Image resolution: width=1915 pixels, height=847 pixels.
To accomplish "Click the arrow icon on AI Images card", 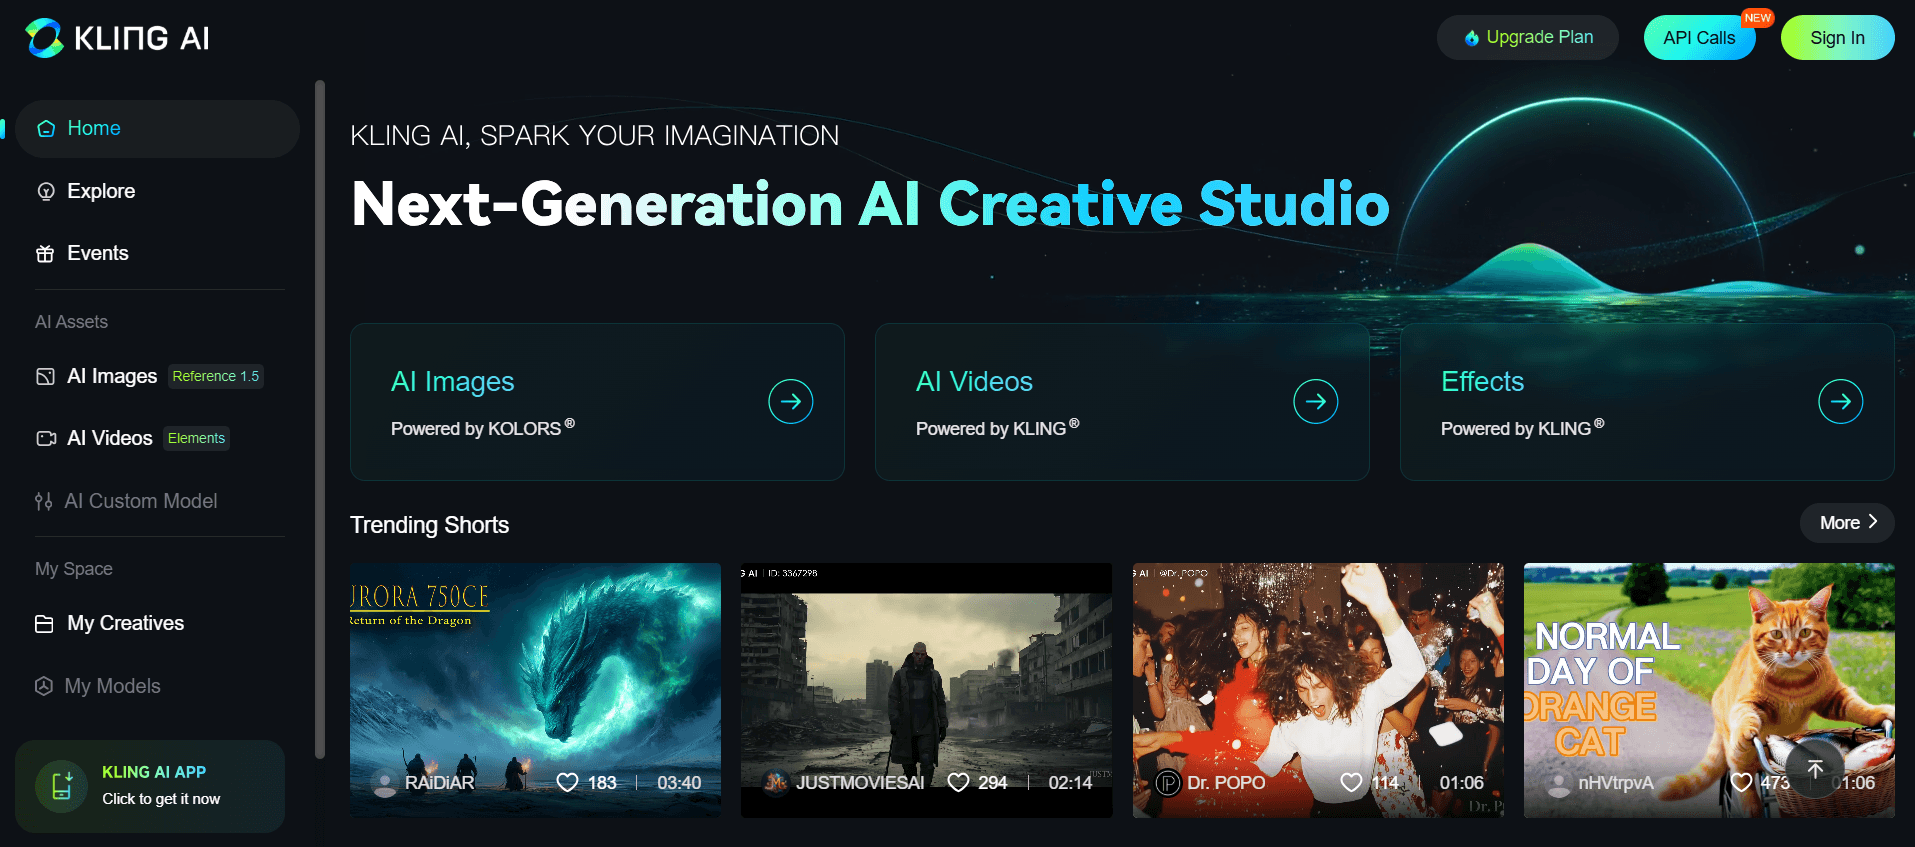I will 790,402.
